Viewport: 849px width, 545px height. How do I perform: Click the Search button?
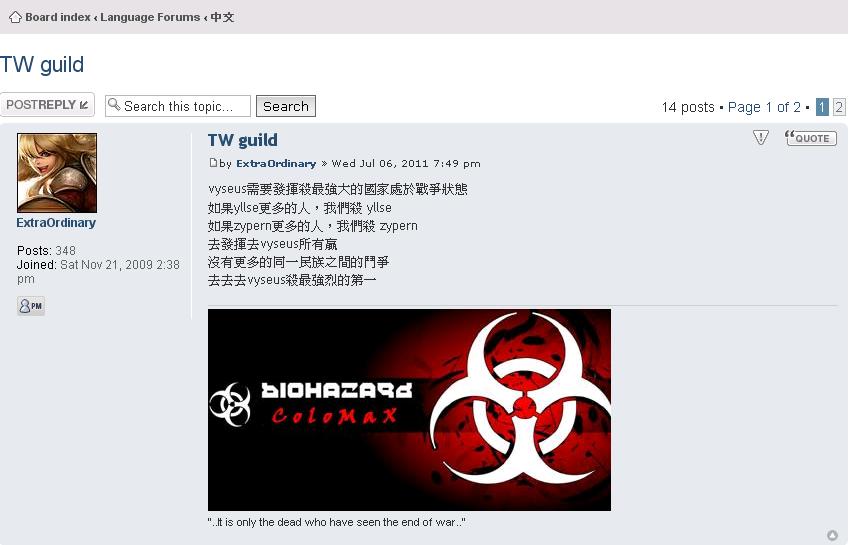[285, 106]
